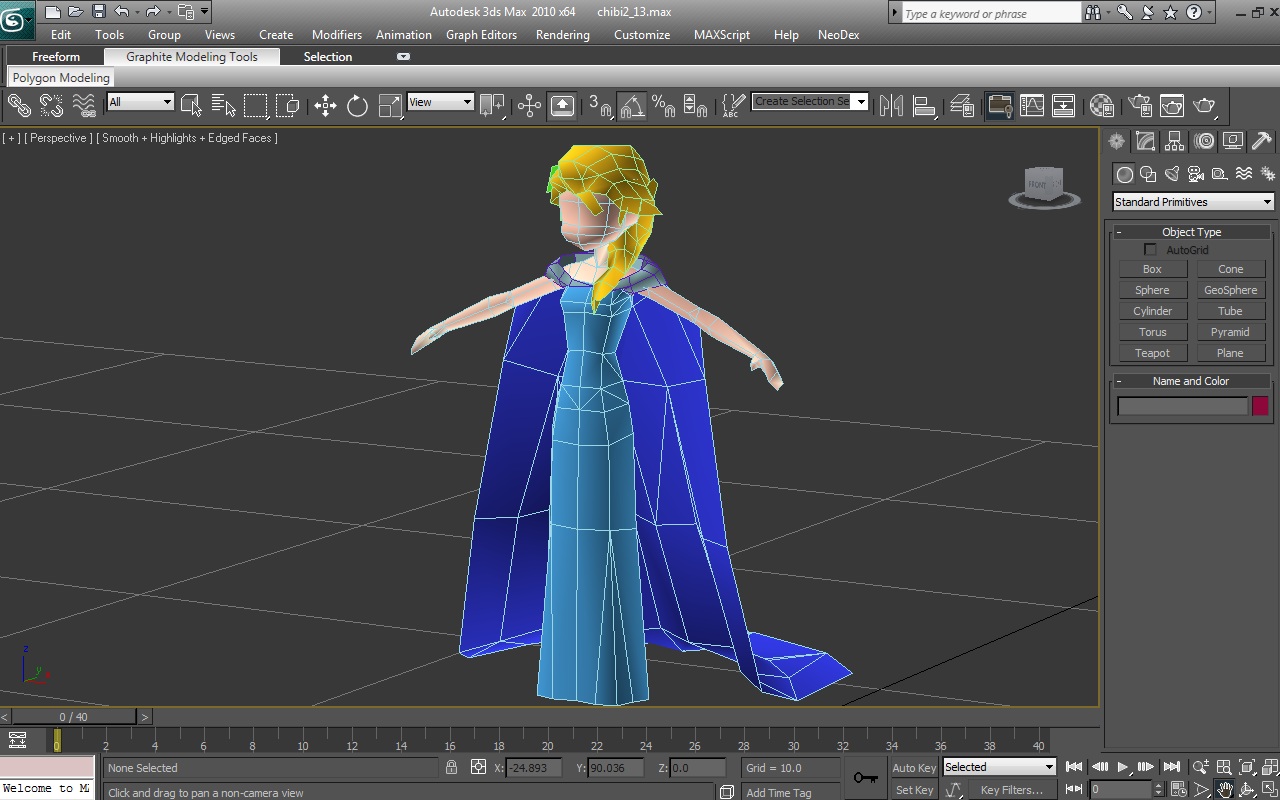Toggle Keyboard Shortcut Override button
Viewport: 1280px width, 800px height.
(562, 105)
